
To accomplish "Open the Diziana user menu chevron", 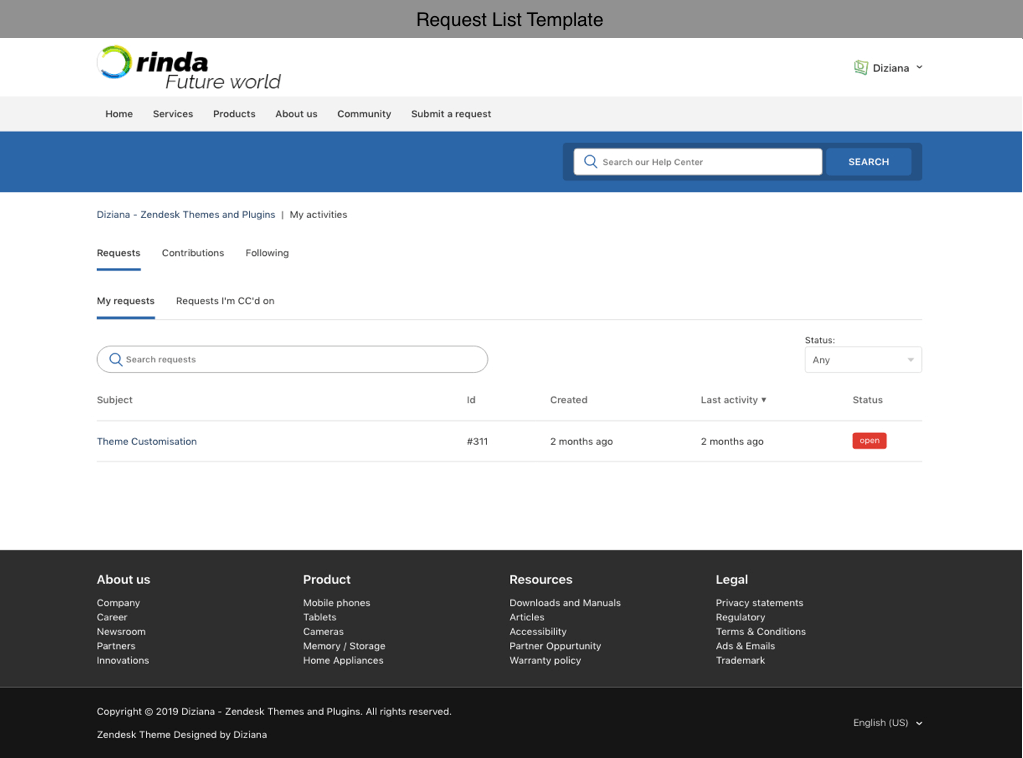I will (x=919, y=68).
